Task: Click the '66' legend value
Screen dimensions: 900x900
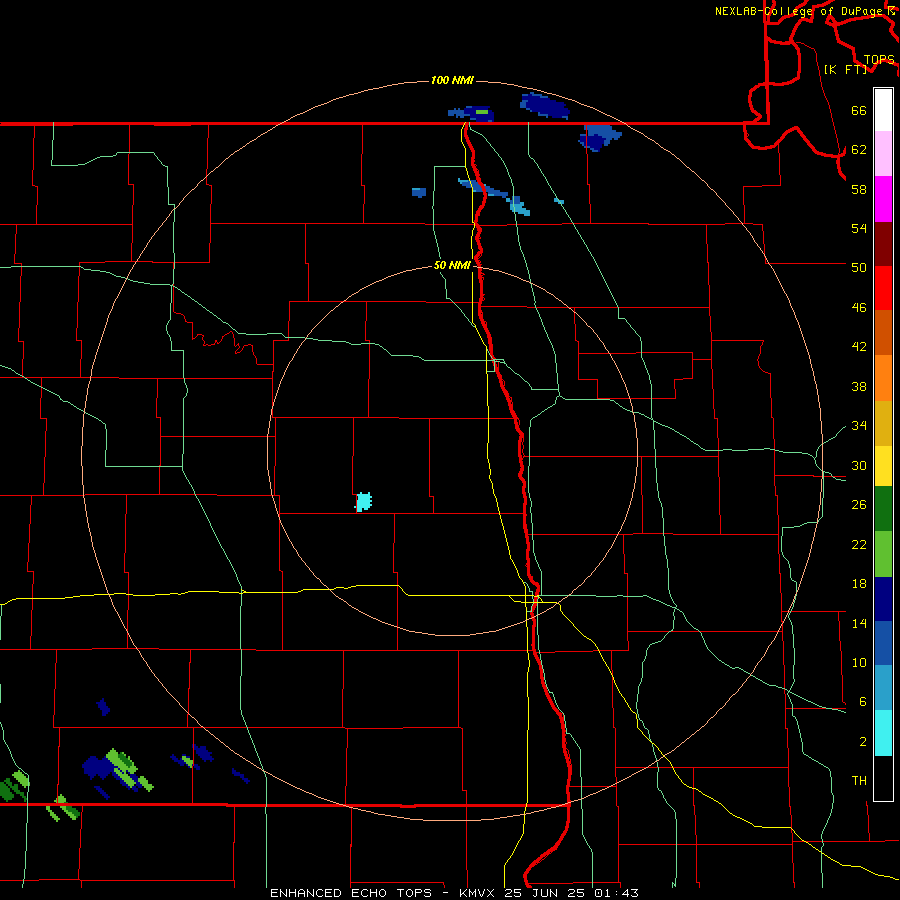Action: [859, 111]
